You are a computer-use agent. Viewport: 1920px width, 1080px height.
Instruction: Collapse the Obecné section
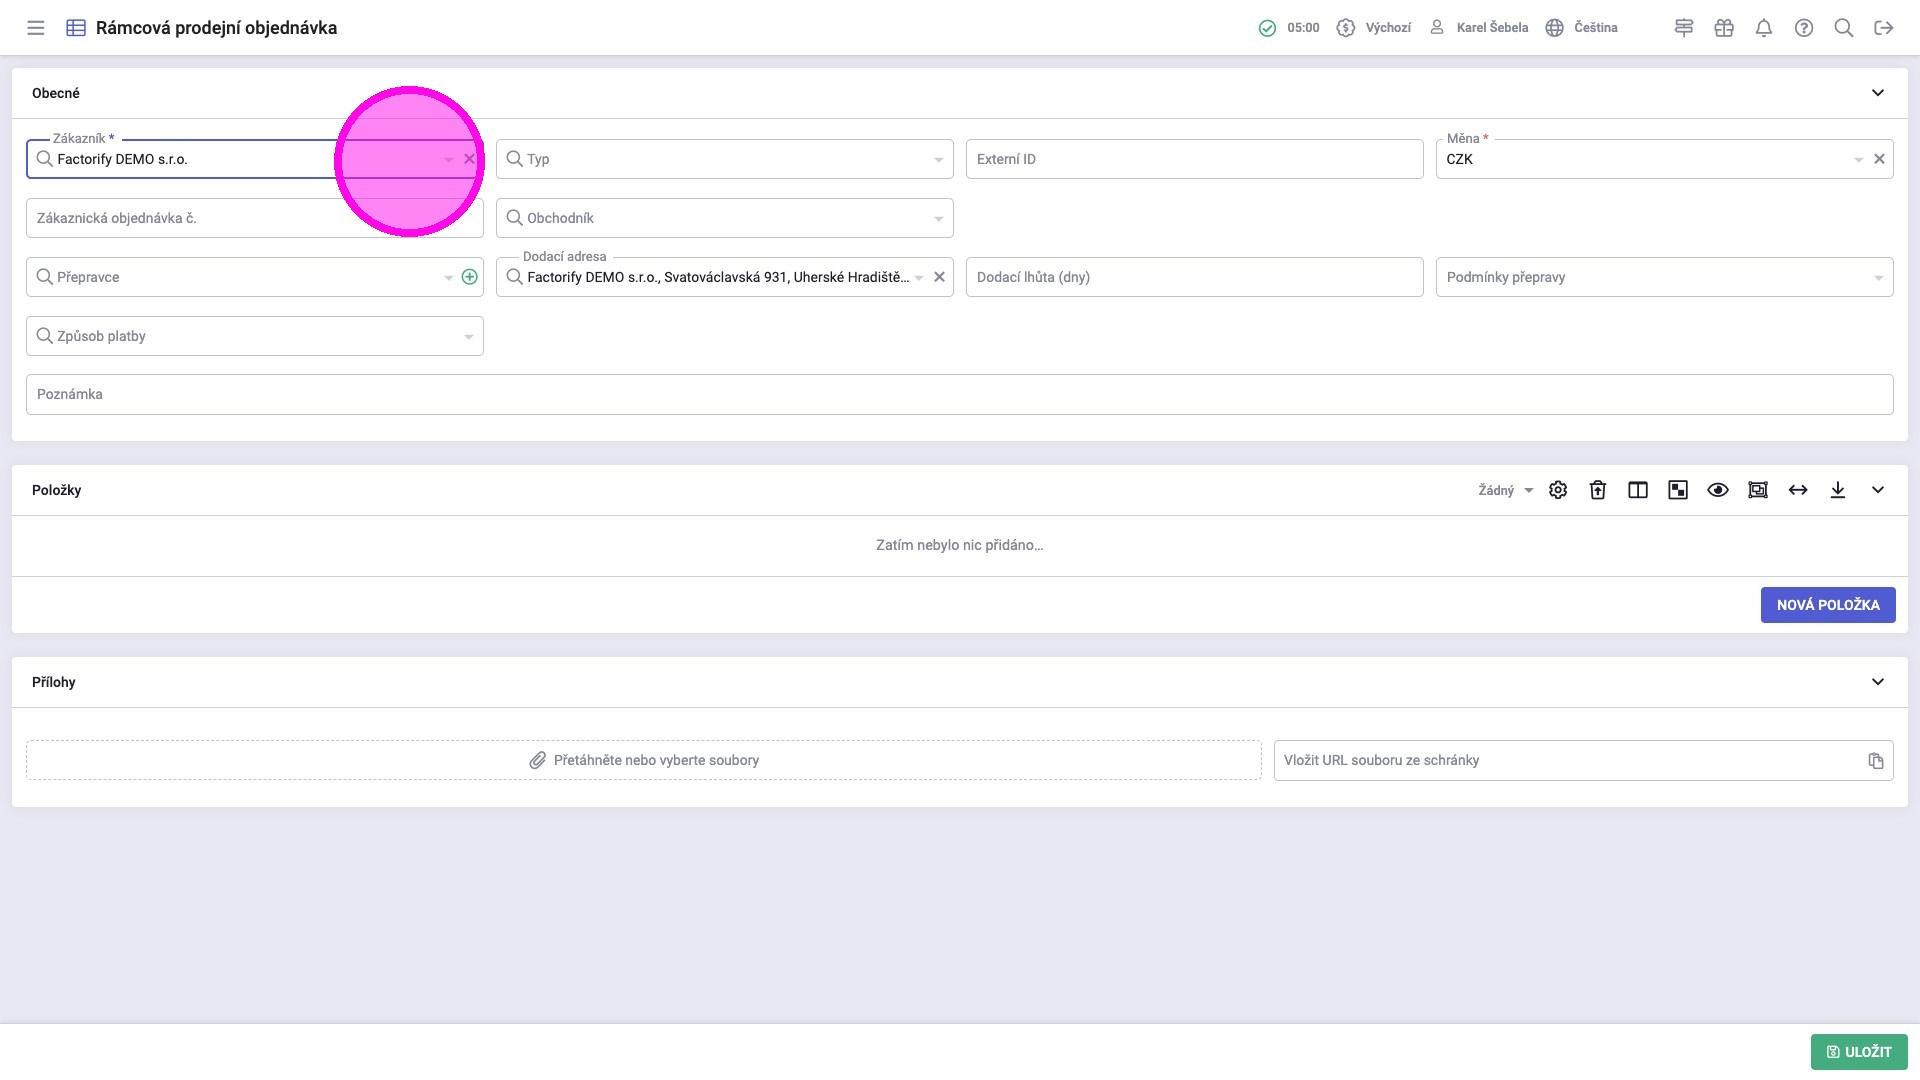[1878, 93]
